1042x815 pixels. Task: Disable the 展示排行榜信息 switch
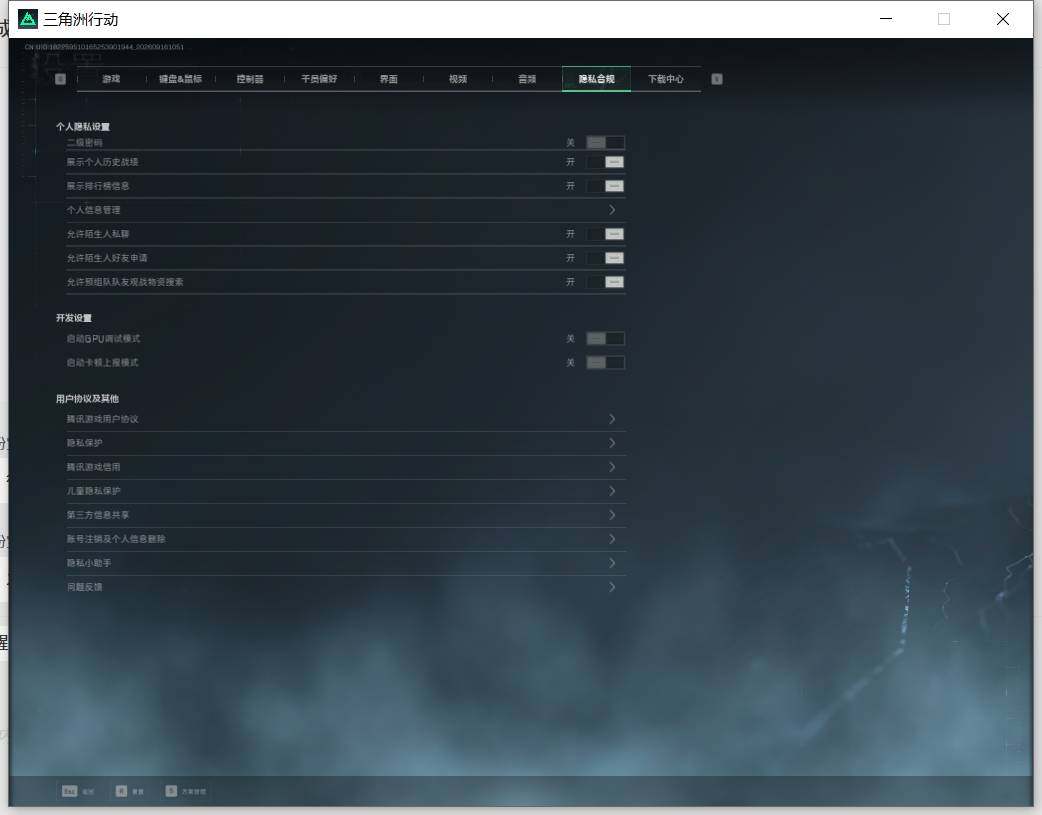(x=605, y=186)
